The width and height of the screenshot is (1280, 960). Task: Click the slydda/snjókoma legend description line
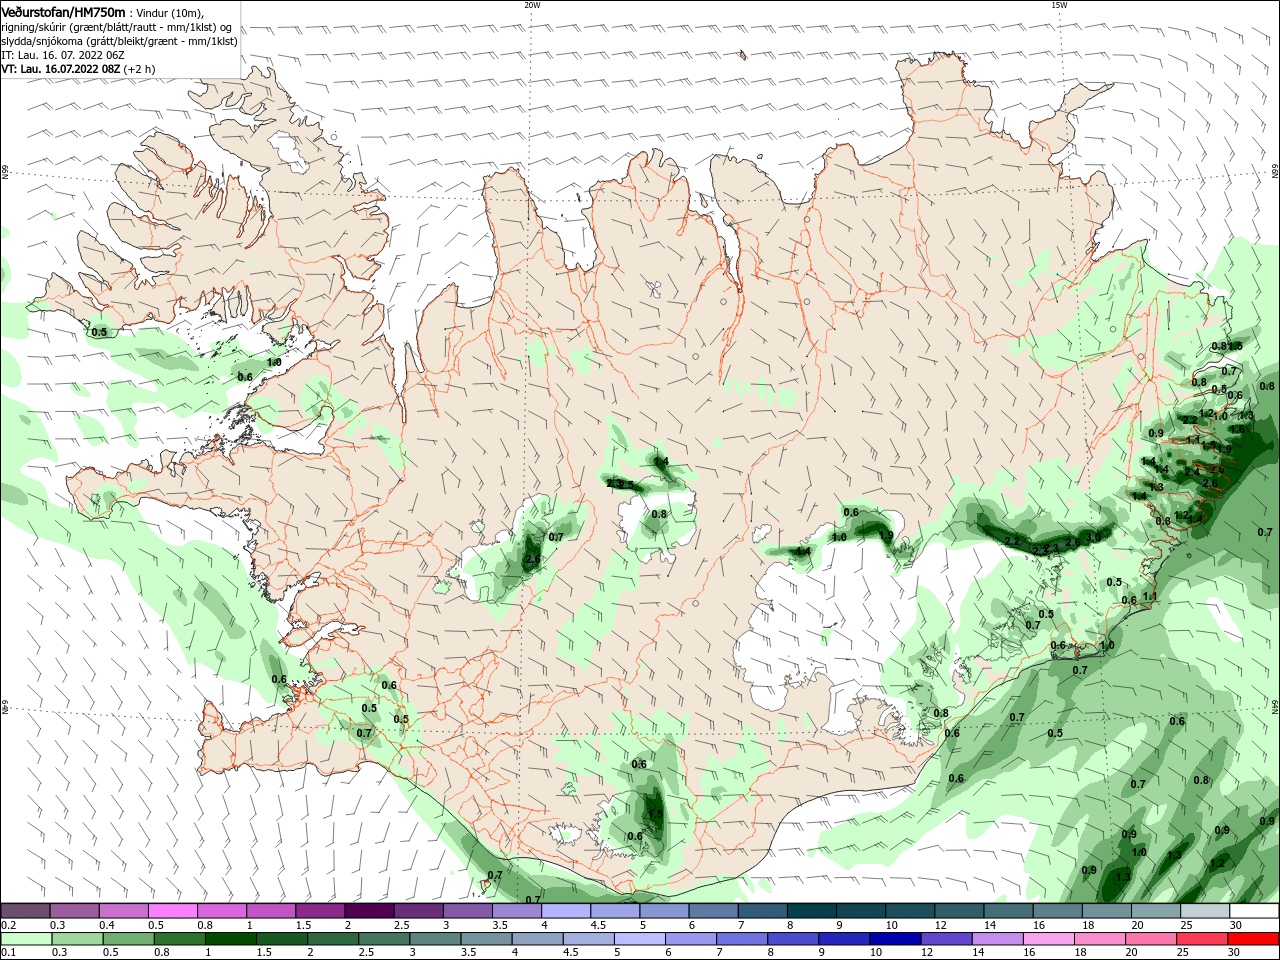(x=119, y=42)
